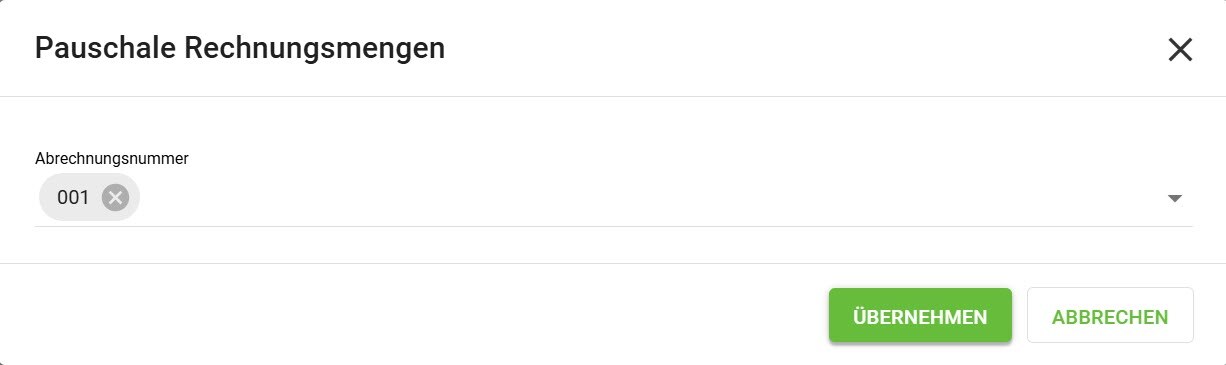Click the gray circular remove icon in the chip
Screen dimensions: 1226x365
coord(116,198)
